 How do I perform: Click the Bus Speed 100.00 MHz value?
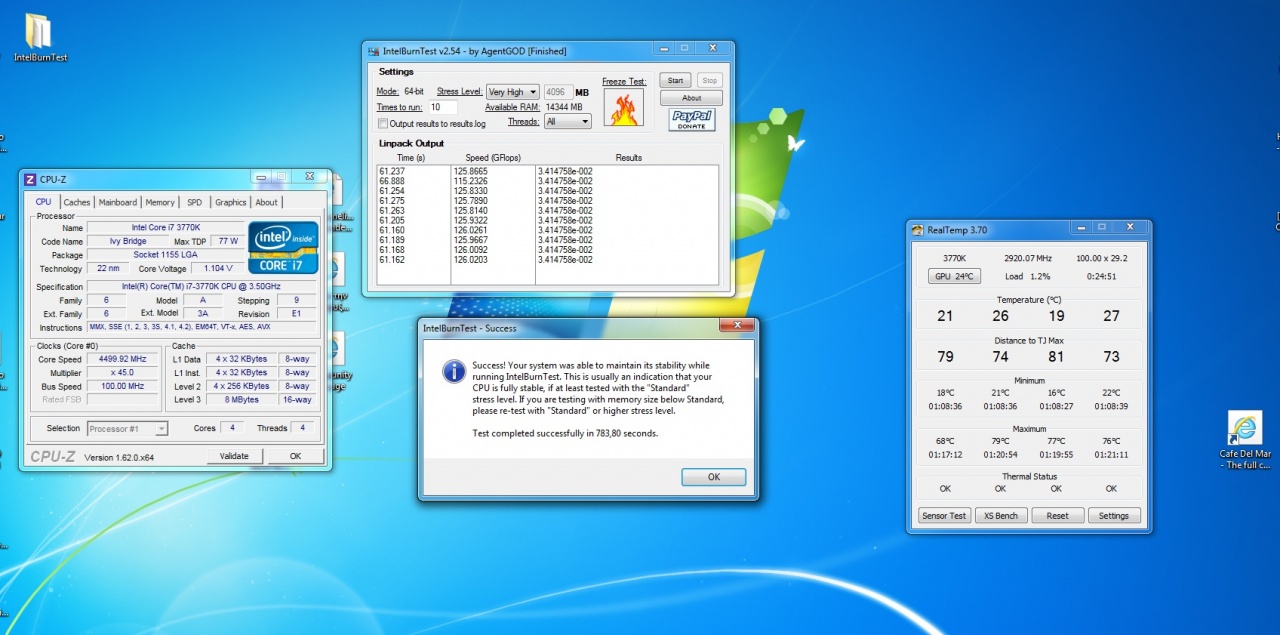coord(123,386)
